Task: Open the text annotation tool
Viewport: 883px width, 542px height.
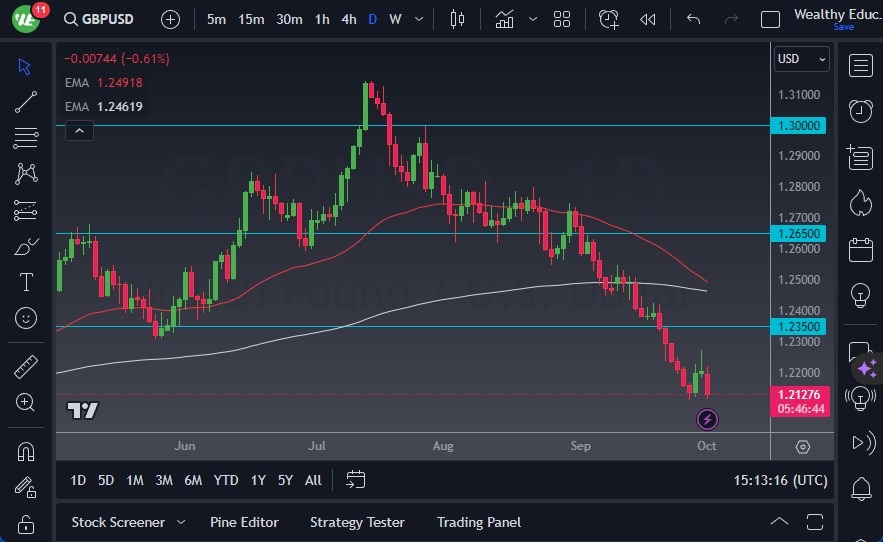Action: 26,282
